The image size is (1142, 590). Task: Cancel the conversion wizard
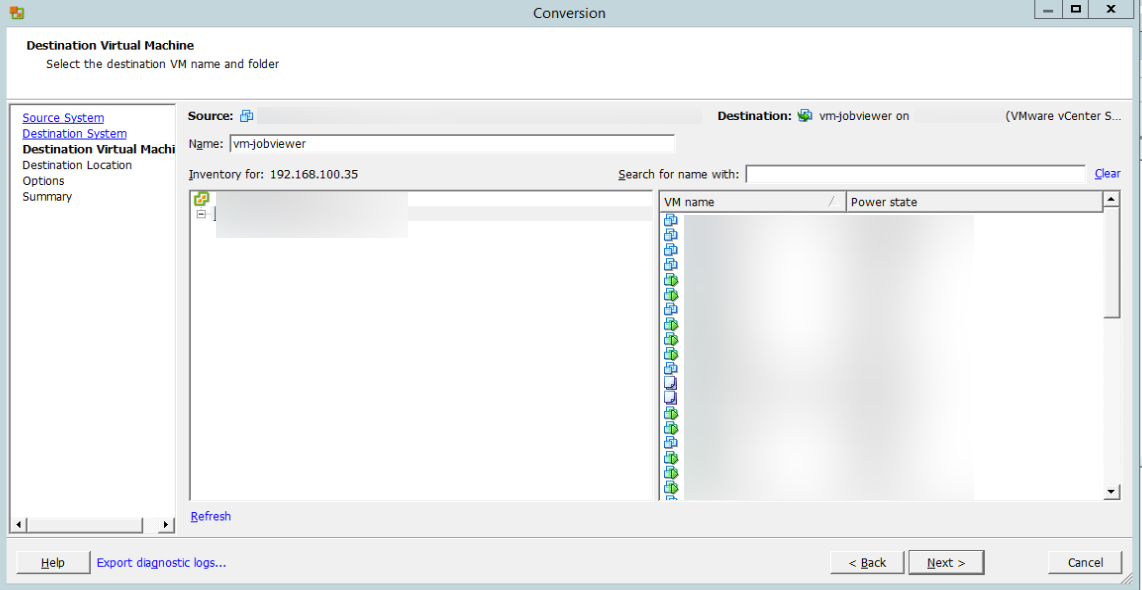[1084, 562]
